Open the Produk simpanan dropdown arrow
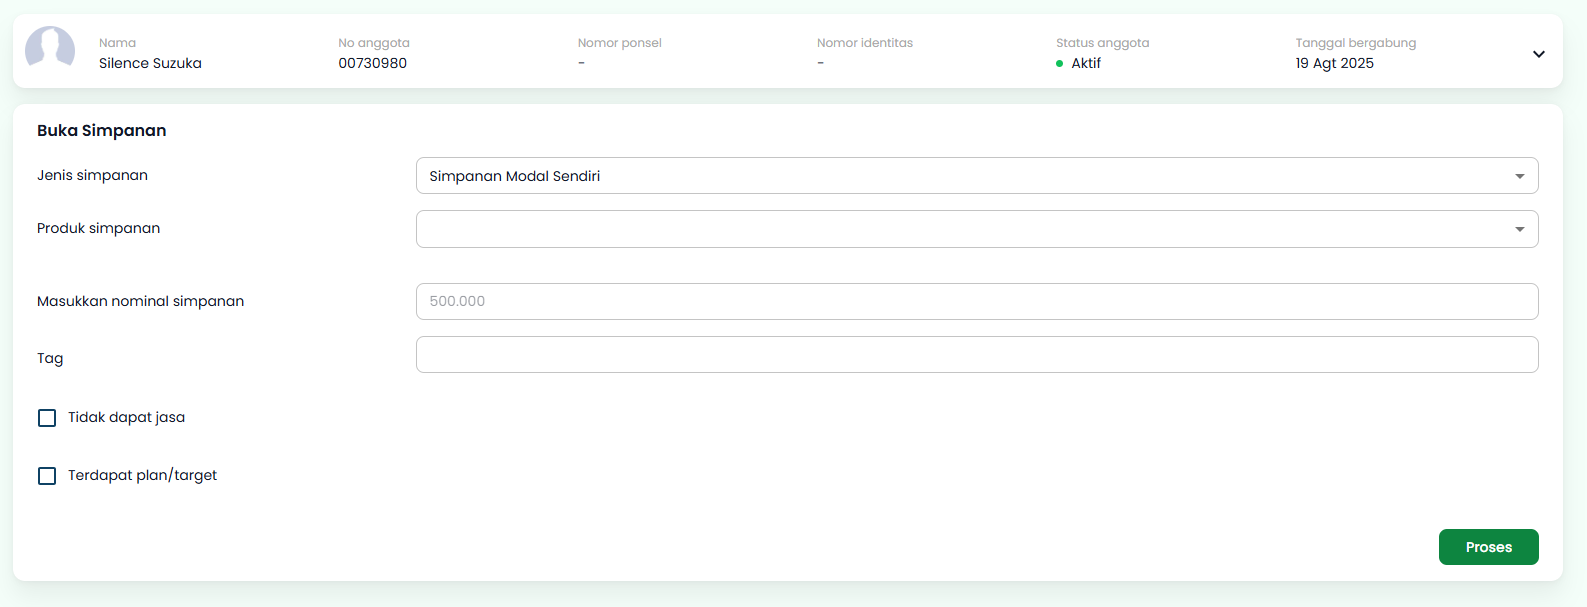Image resolution: width=1587 pixels, height=607 pixels. 1519,229
